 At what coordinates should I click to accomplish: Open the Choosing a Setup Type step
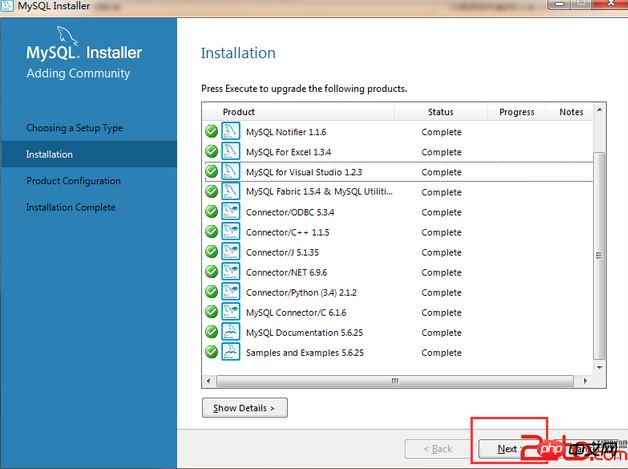(74, 128)
